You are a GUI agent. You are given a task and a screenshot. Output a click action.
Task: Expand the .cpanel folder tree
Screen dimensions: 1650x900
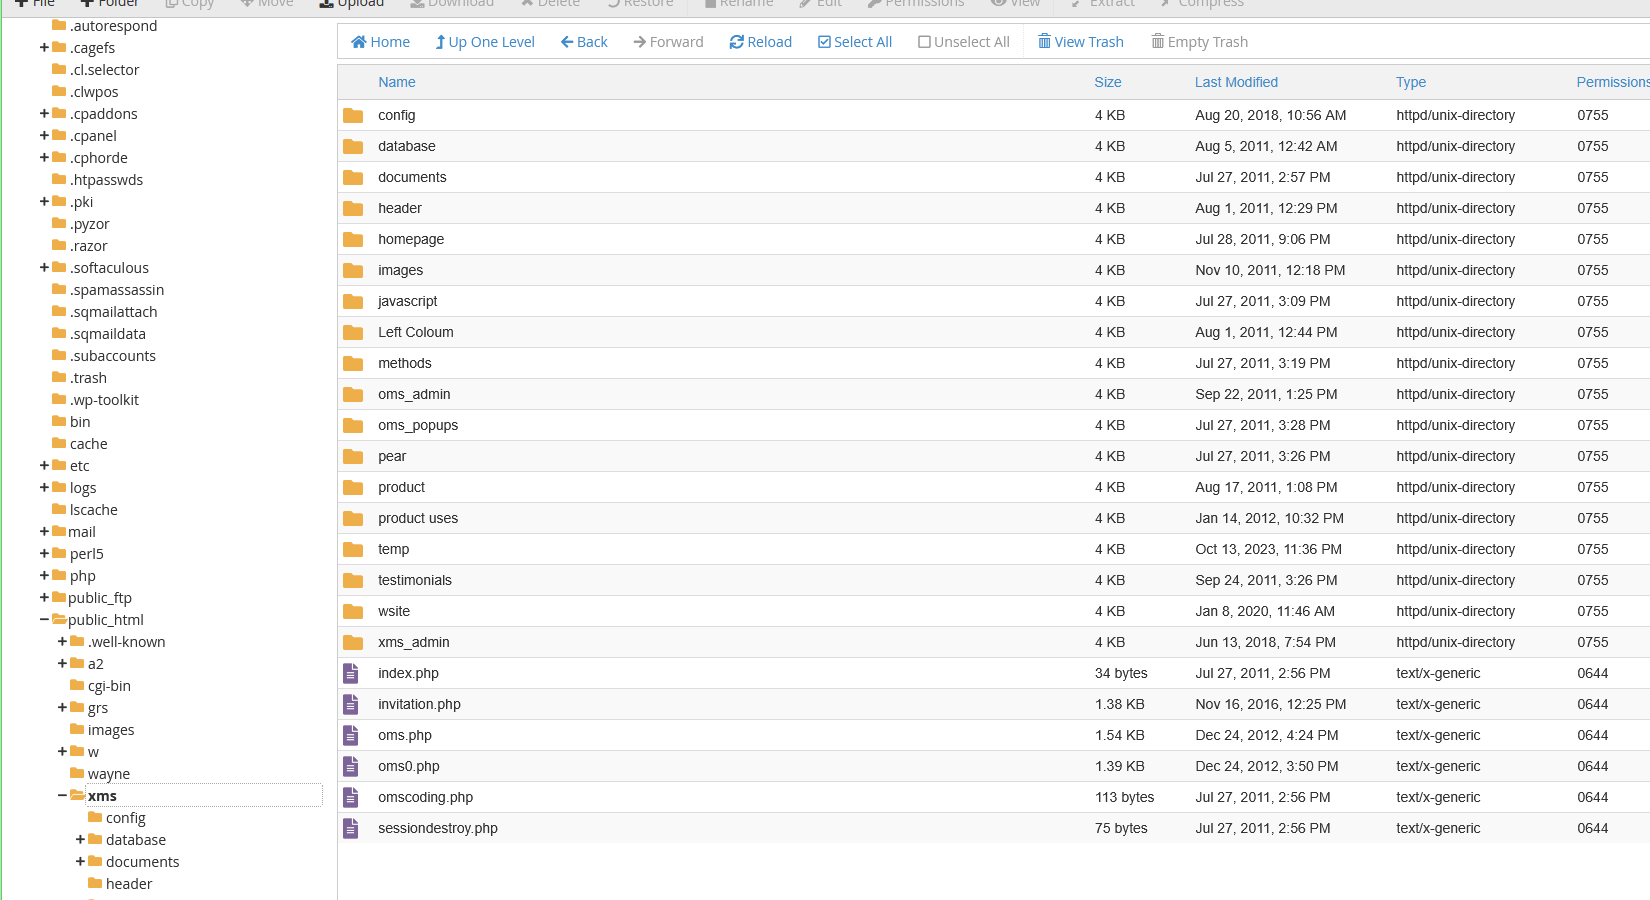tap(44, 136)
